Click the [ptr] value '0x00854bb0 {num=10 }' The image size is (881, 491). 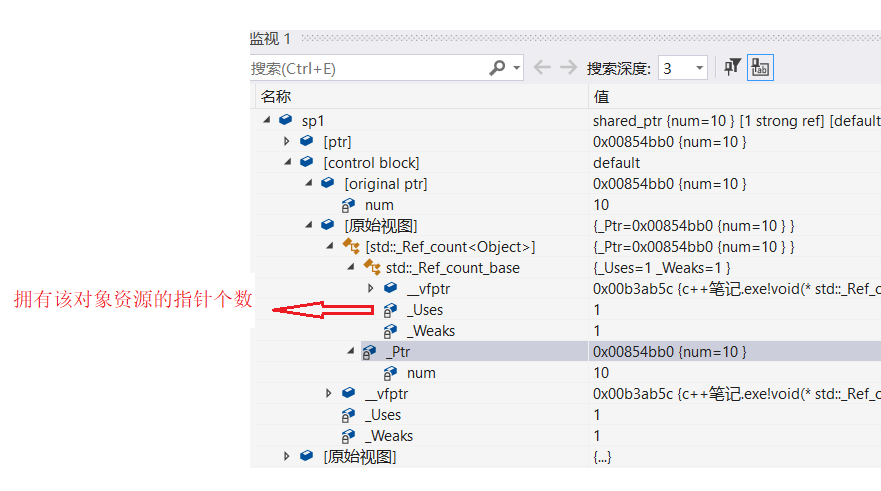670,142
